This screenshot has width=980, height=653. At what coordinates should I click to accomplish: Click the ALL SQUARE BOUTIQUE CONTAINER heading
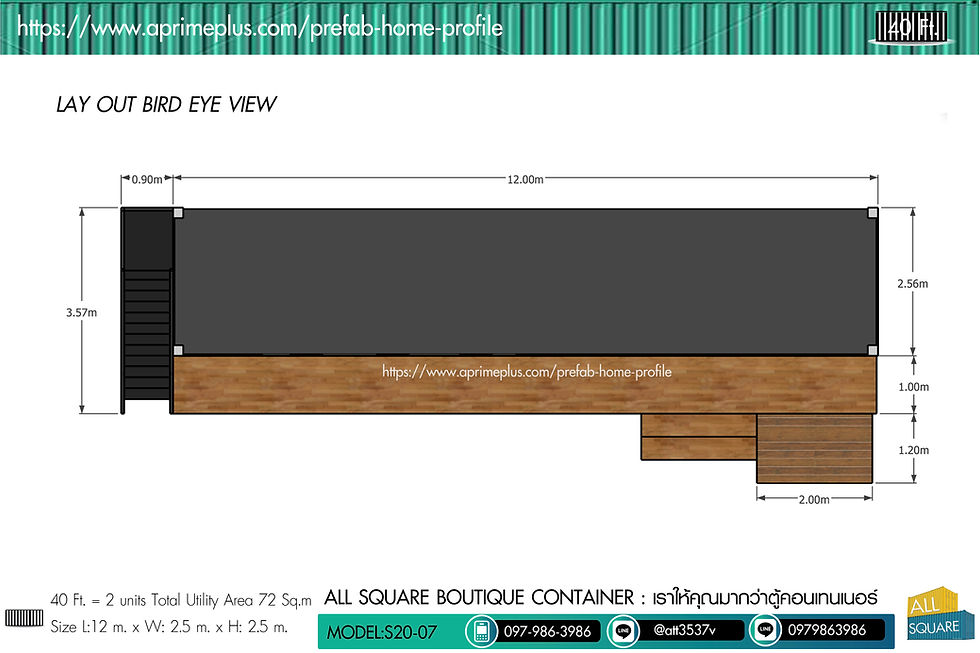click(479, 597)
